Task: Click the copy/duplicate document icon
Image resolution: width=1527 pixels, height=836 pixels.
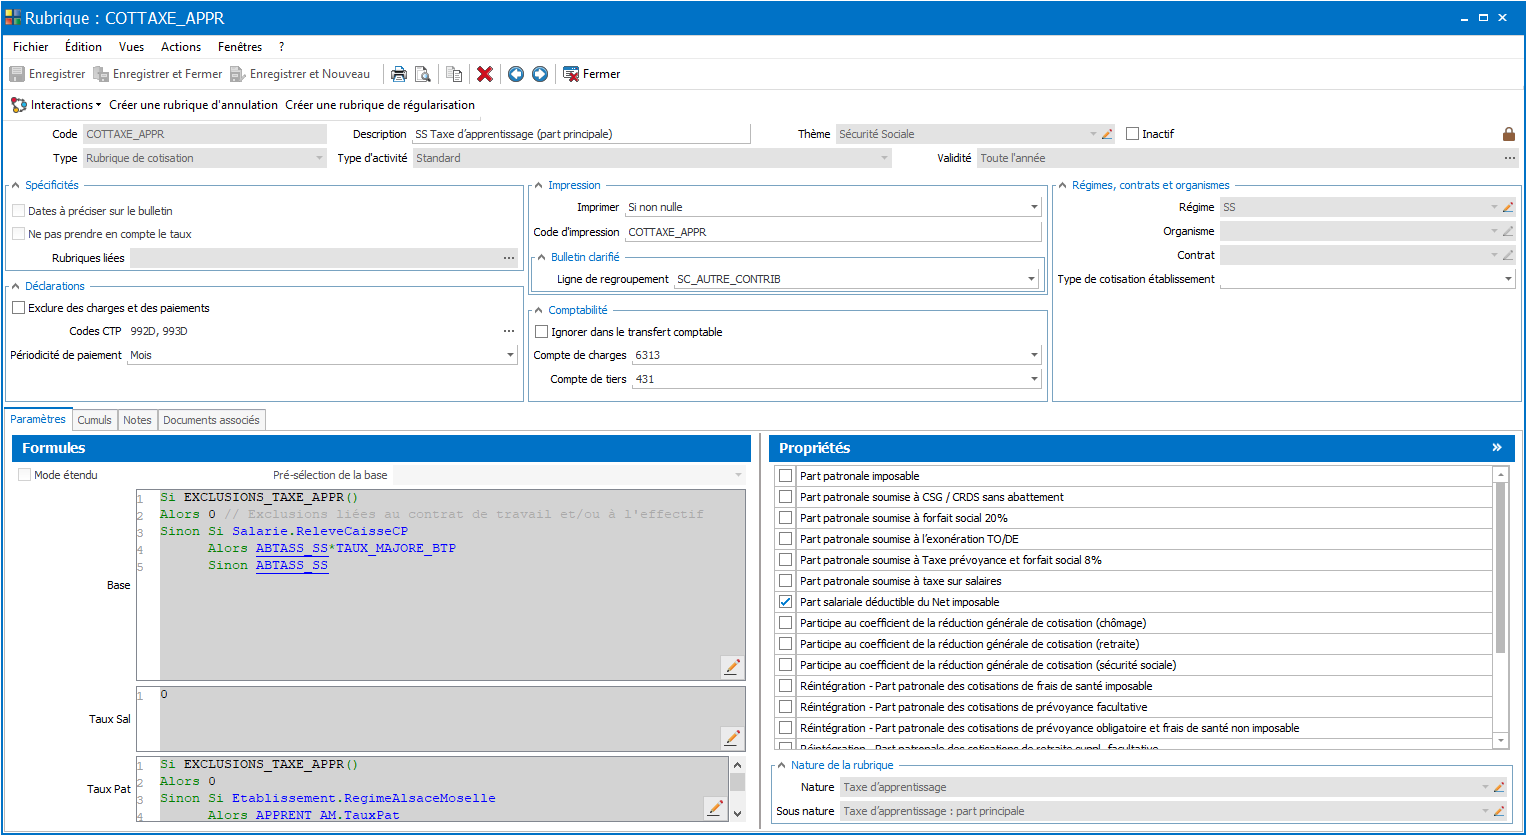Action: (x=454, y=74)
